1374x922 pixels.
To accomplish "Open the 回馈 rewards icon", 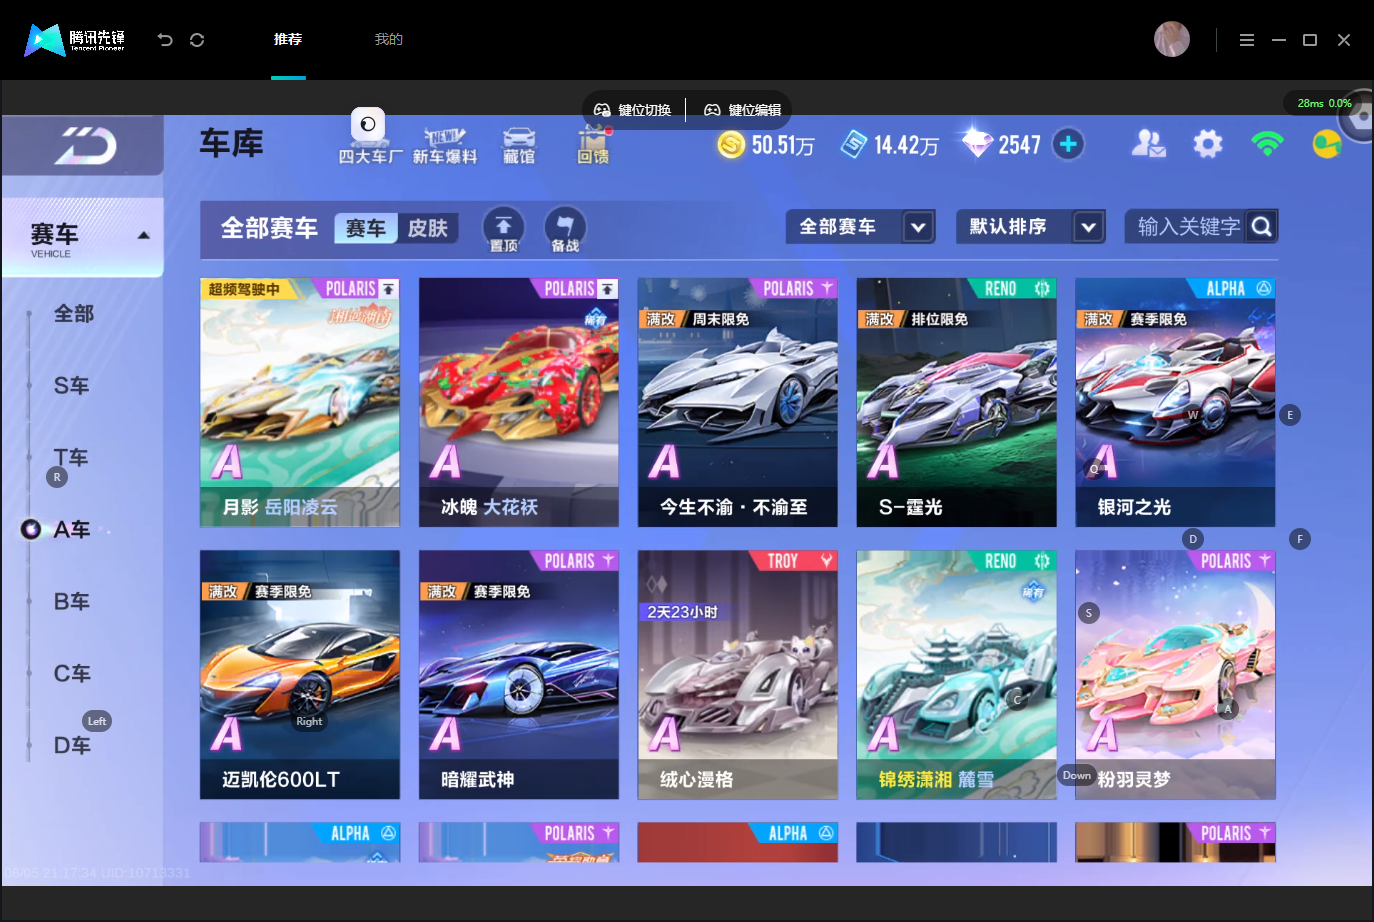I will point(593,146).
